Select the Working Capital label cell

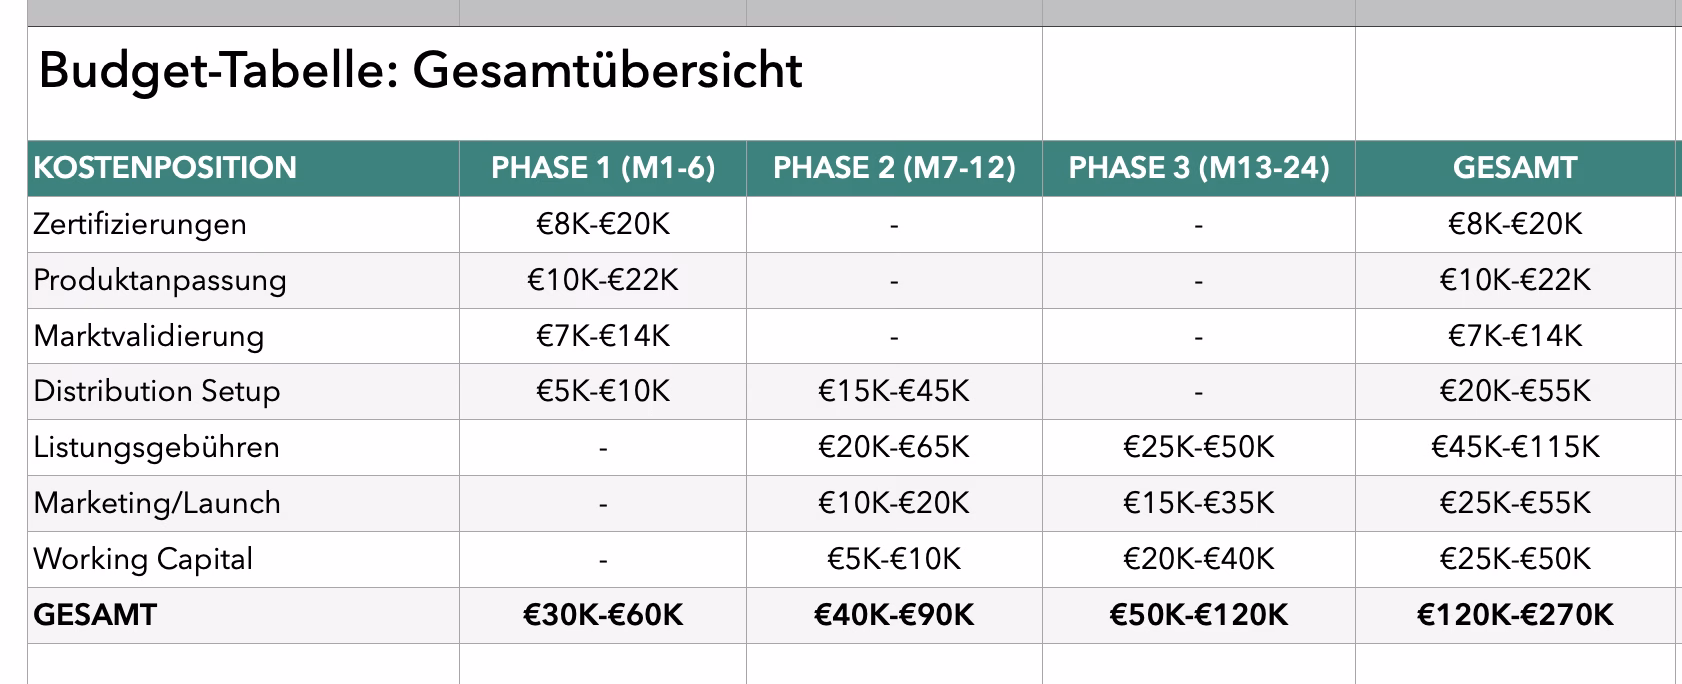tap(143, 559)
